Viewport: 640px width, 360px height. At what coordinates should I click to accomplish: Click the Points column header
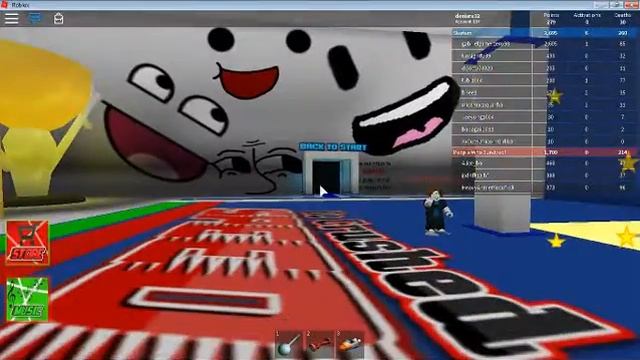[551, 15]
